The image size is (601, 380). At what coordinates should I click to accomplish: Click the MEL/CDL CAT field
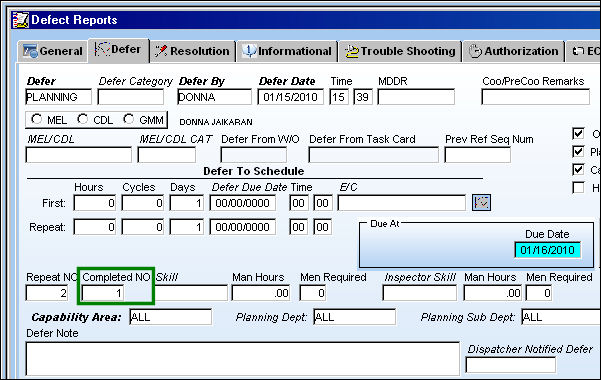(167, 155)
